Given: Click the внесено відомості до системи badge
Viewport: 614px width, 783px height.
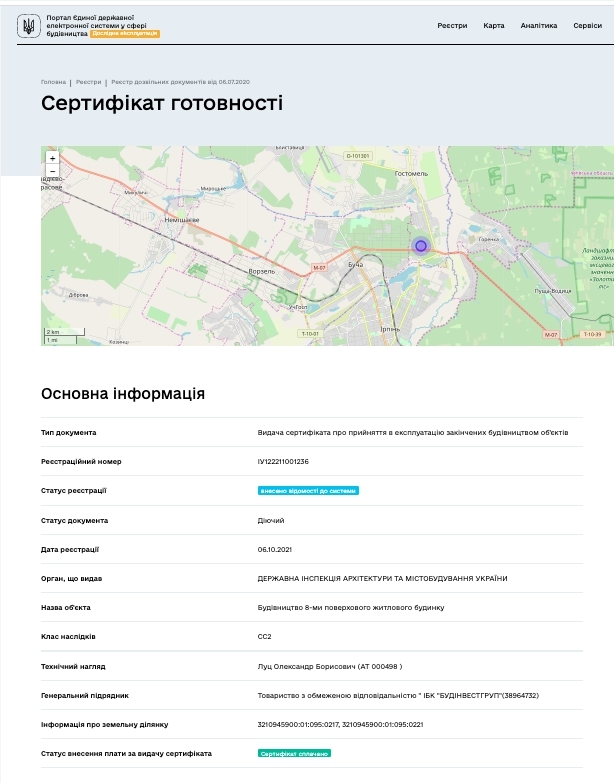Looking at the screenshot, I should click(x=308, y=491).
